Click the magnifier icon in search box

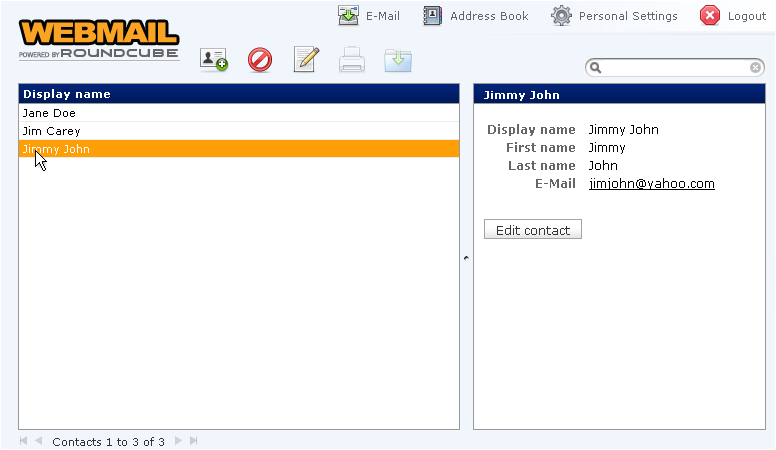[x=596, y=68]
